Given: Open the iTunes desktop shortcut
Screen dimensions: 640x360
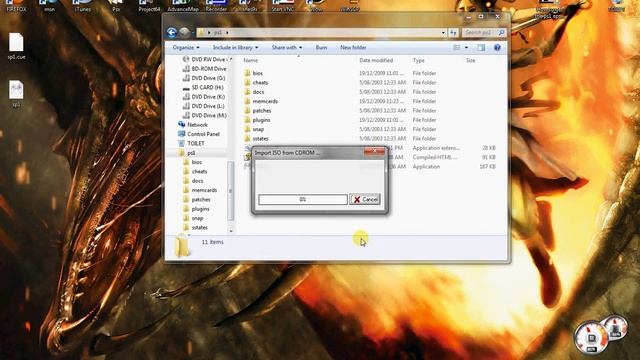Looking at the screenshot, I should (82, 5).
